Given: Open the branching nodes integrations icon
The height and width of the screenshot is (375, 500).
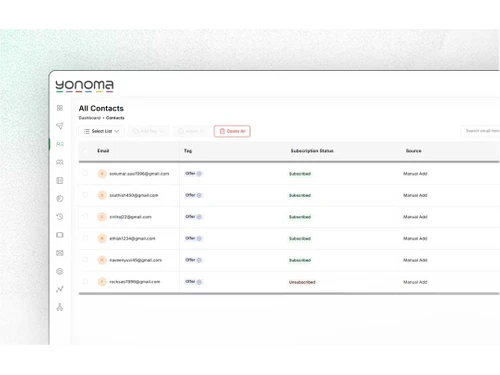Looking at the screenshot, I should point(60,307).
